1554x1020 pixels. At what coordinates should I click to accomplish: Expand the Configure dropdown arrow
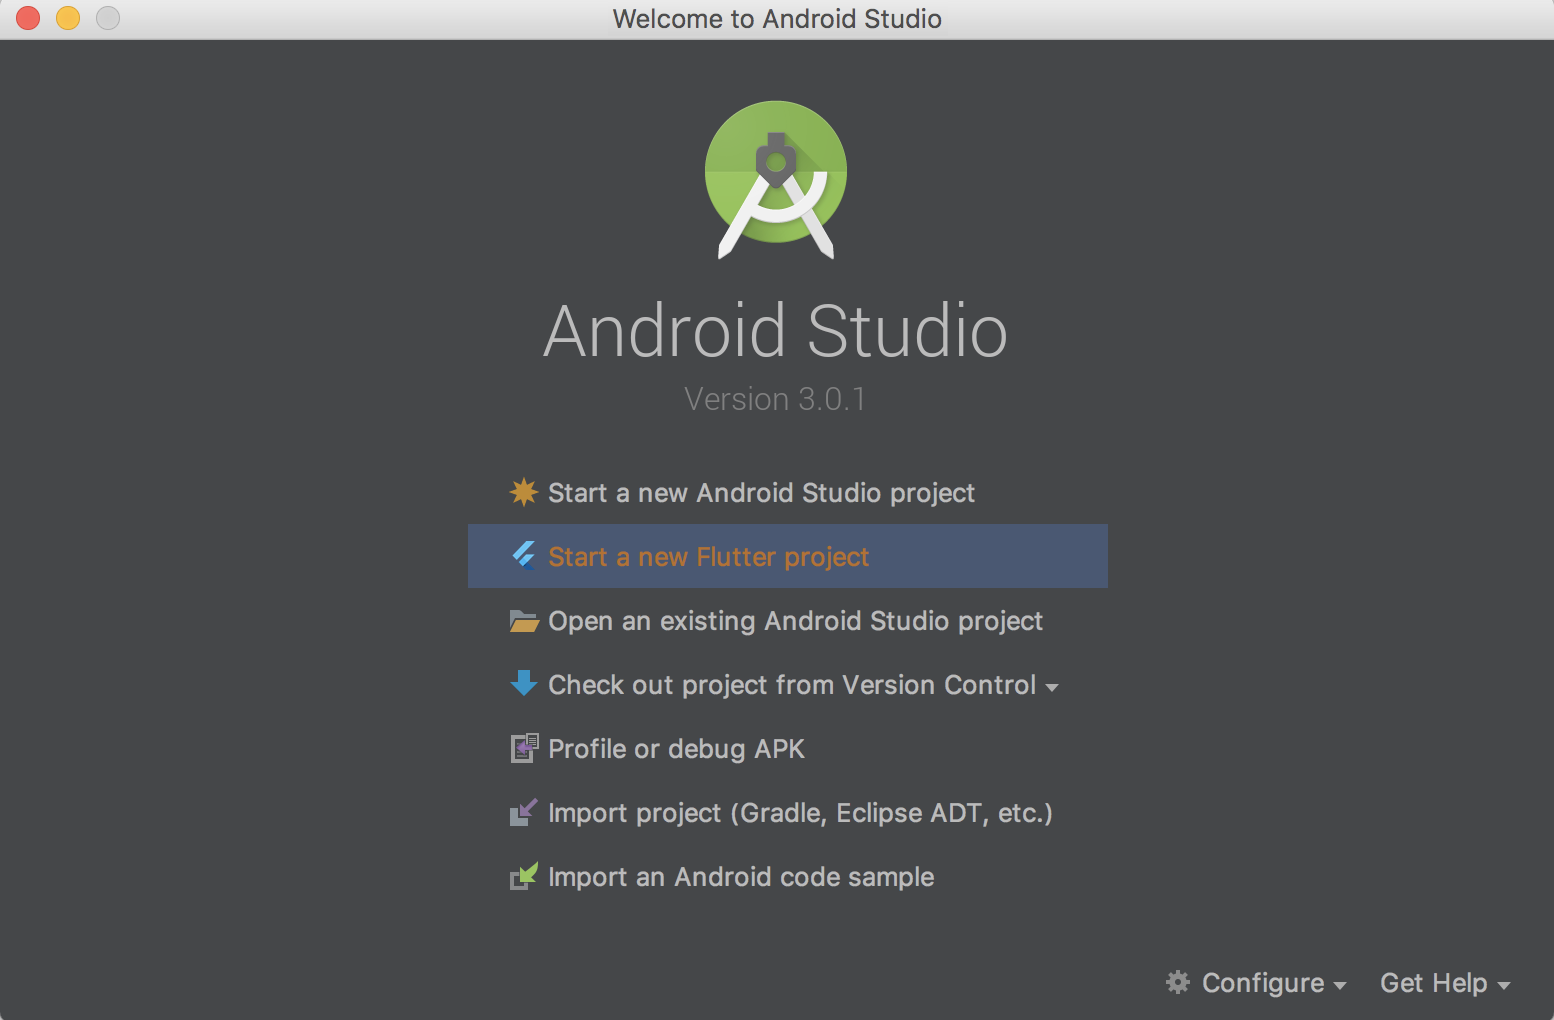click(x=1340, y=986)
